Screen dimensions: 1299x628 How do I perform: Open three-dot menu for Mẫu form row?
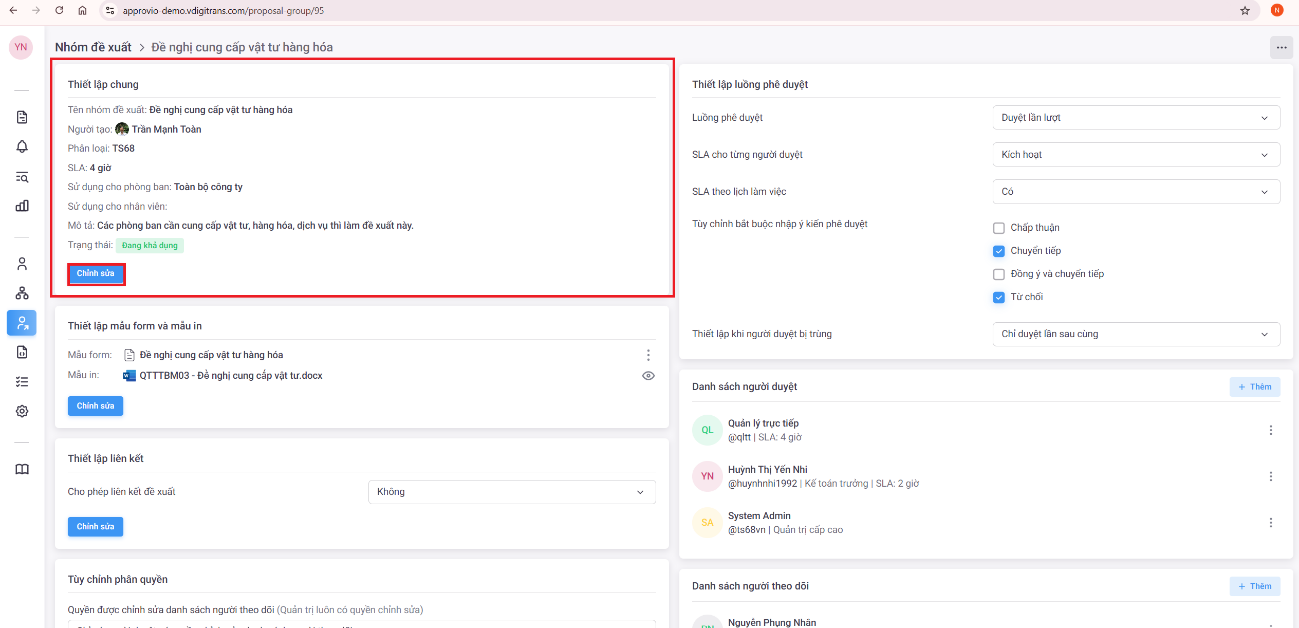pos(648,355)
